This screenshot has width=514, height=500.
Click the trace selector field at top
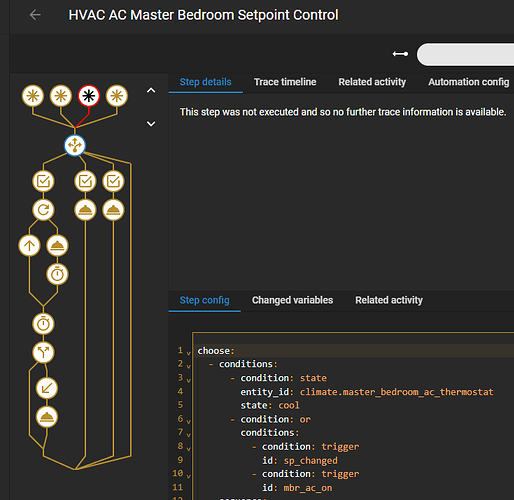click(x=465, y=54)
